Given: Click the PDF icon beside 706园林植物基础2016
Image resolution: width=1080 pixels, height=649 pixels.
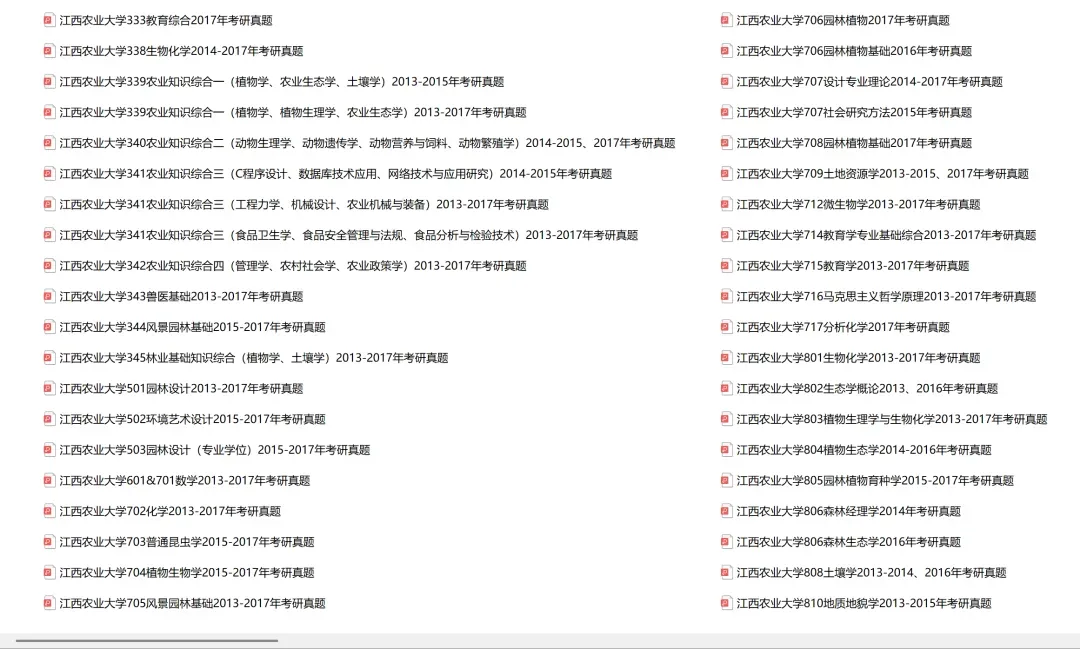Looking at the screenshot, I should pos(725,51).
